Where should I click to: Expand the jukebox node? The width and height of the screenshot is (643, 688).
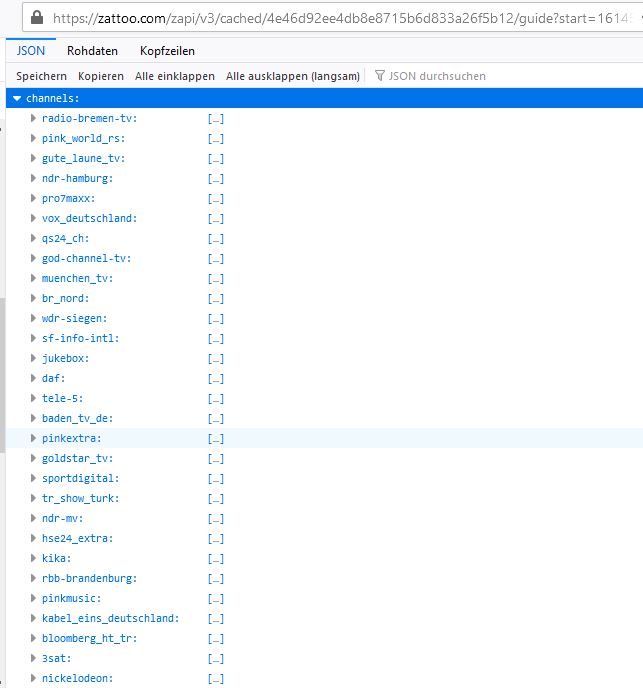(33, 358)
